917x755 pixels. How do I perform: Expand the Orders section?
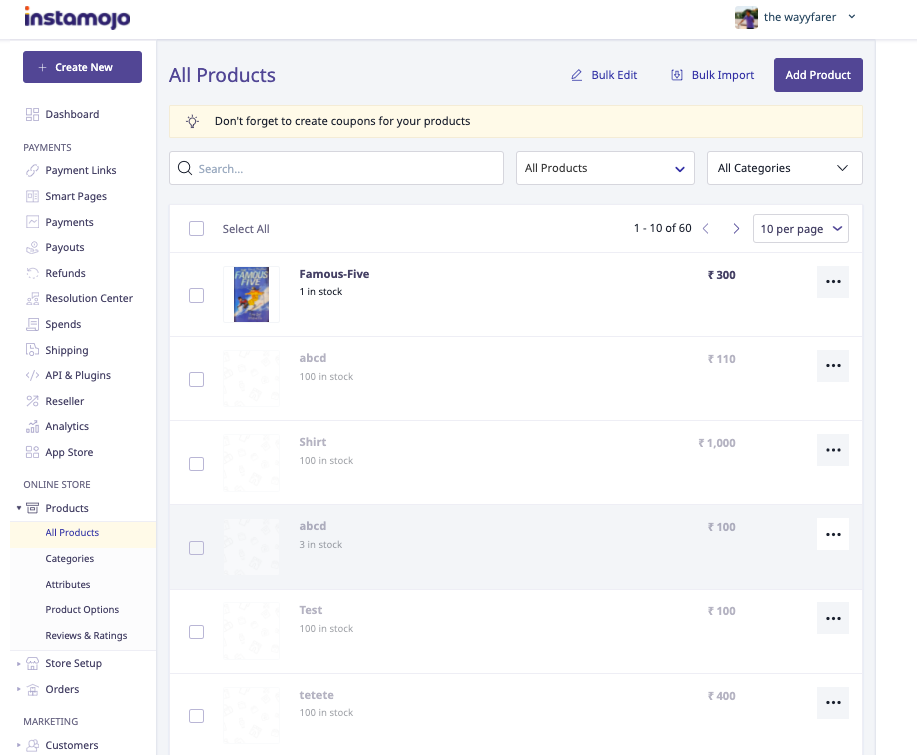(19, 689)
